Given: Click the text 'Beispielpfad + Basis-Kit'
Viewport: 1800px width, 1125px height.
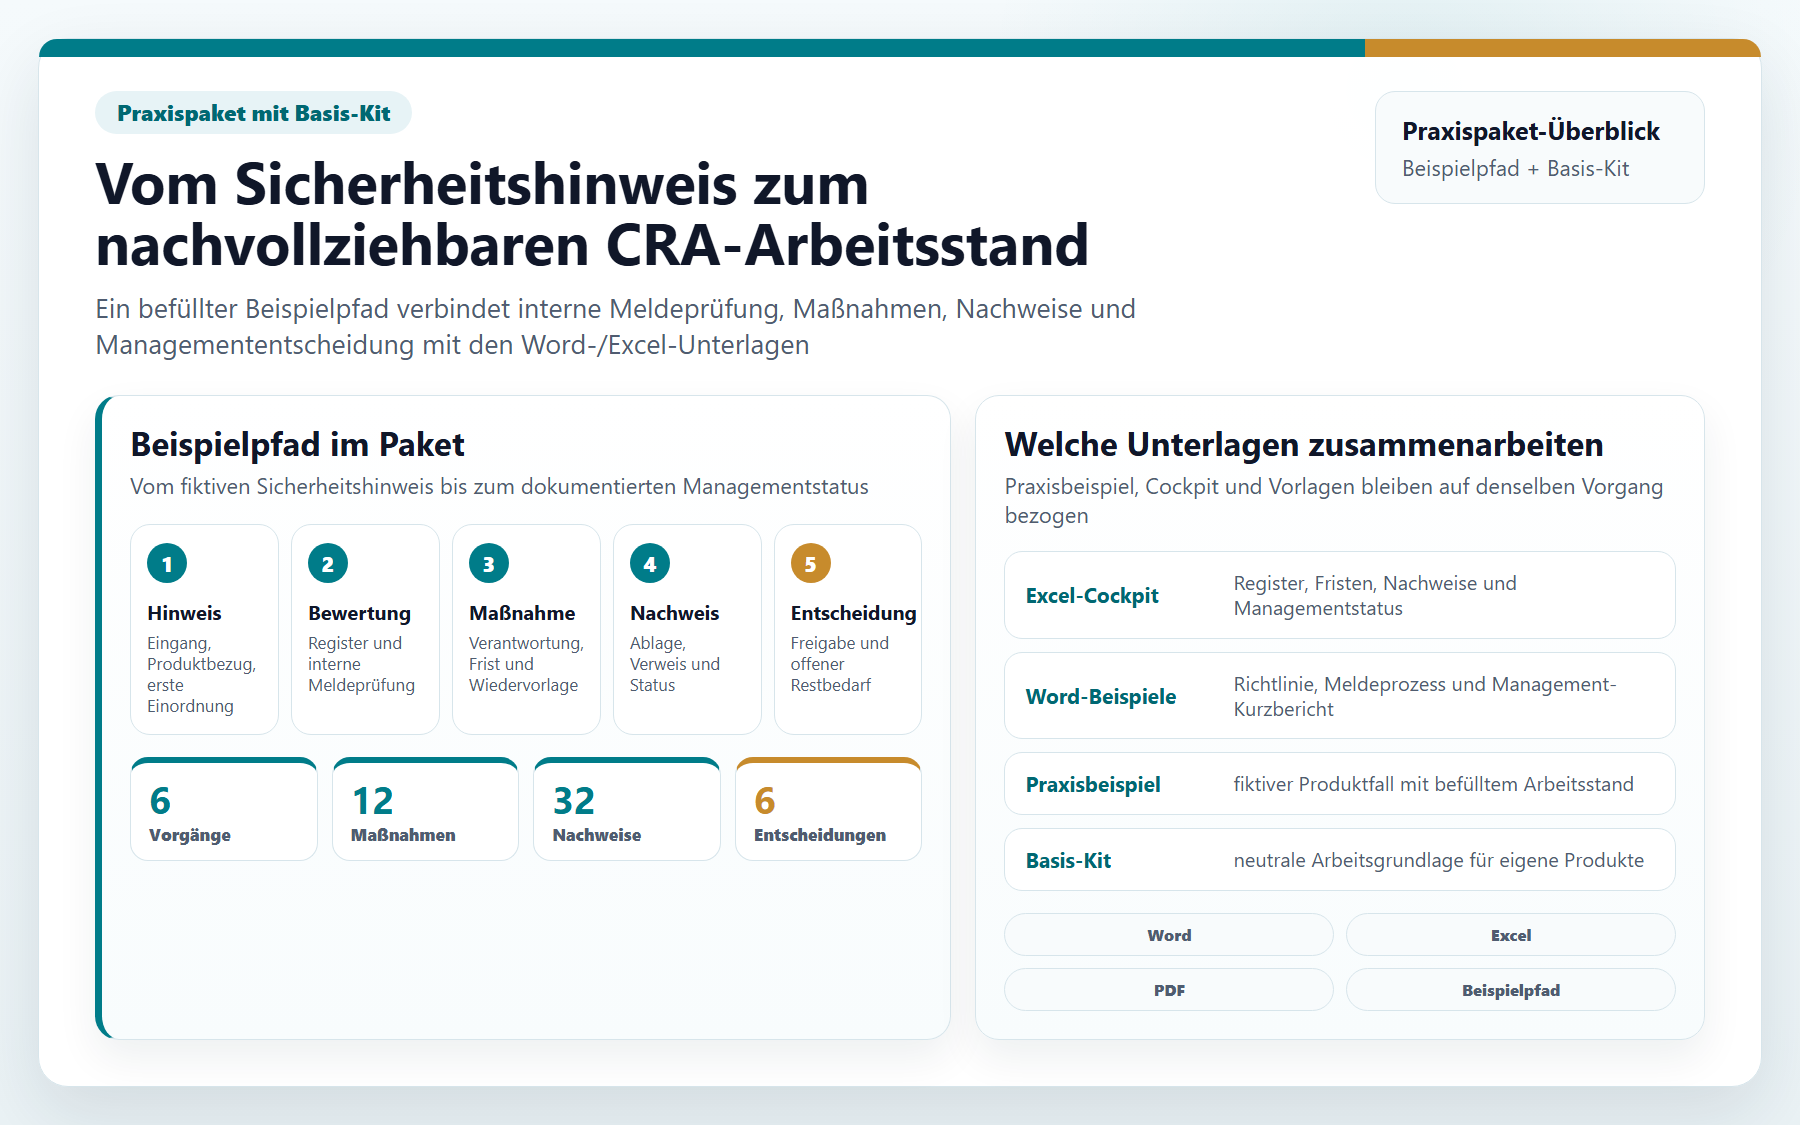Looking at the screenshot, I should click(x=1515, y=169).
